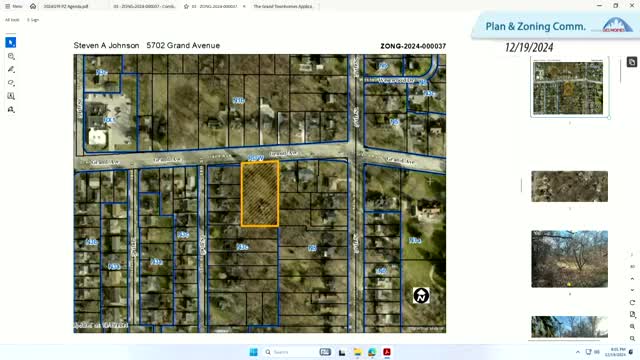640x360 pixels.
Task: Rotate the page clockwise
Action: pyautogui.click(x=632, y=302)
